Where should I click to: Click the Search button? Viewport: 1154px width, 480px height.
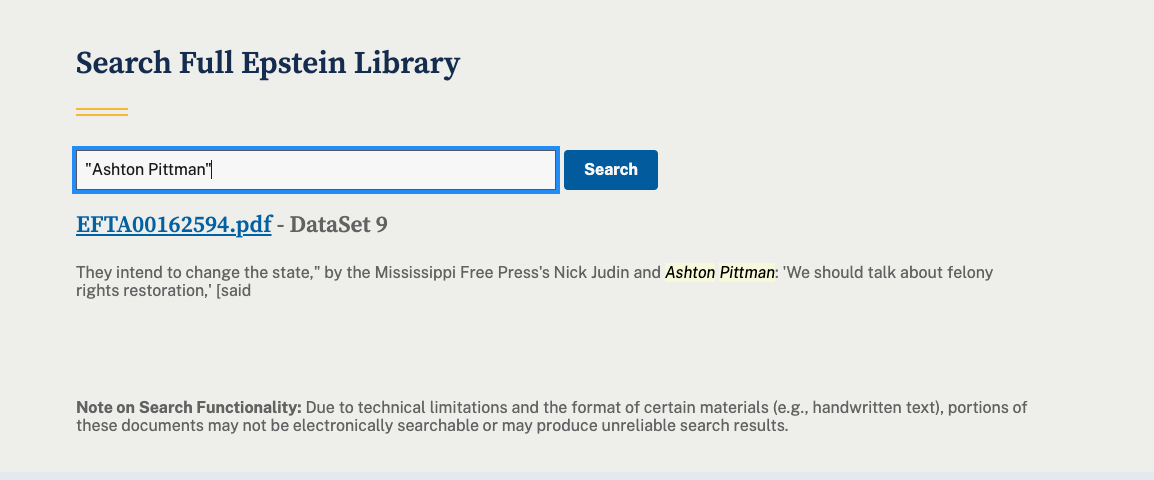[610, 170]
